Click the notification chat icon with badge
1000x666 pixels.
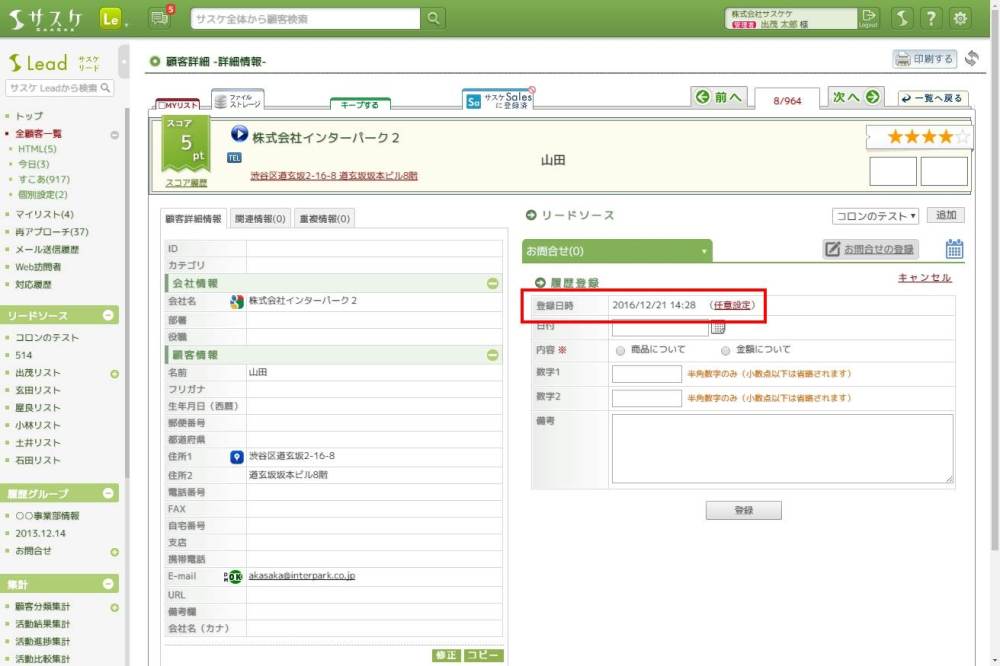[x=158, y=18]
